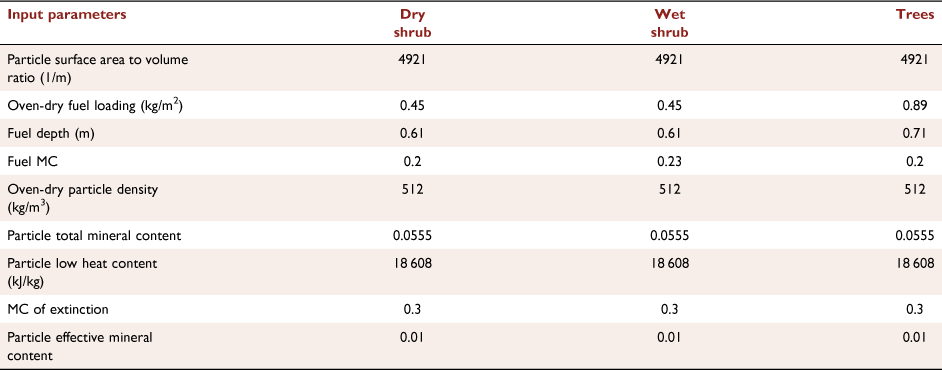Click Trees fuel loading value 0.89
This screenshot has width=942, height=370.
tap(923, 105)
